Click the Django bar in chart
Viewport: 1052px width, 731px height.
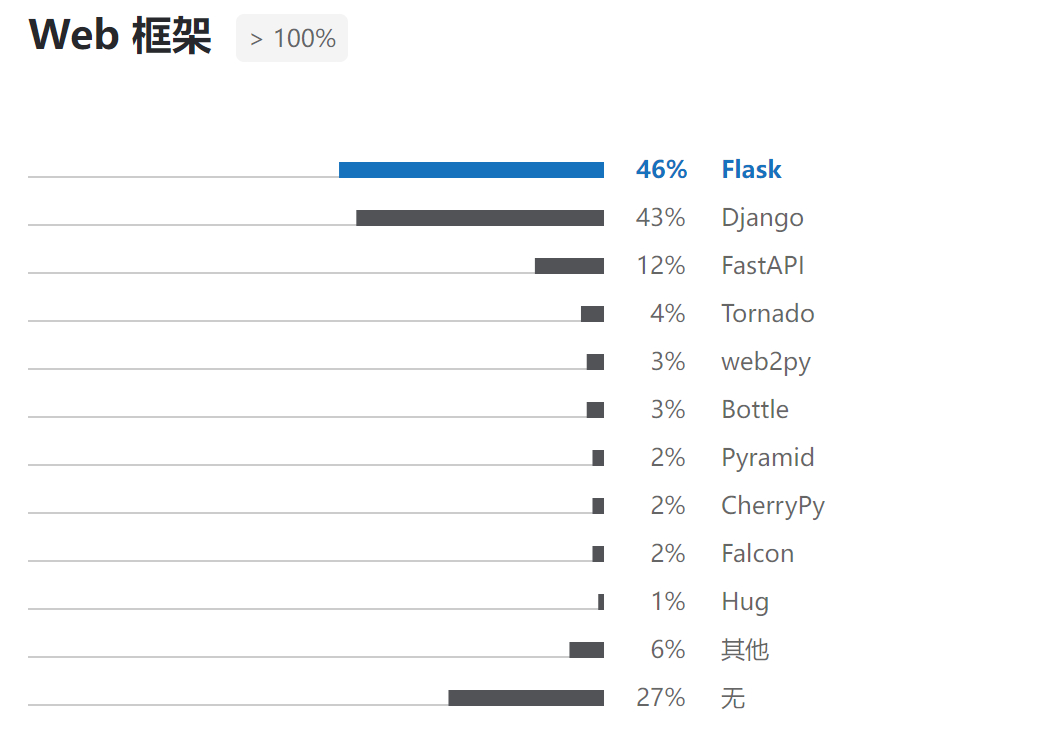(480, 218)
